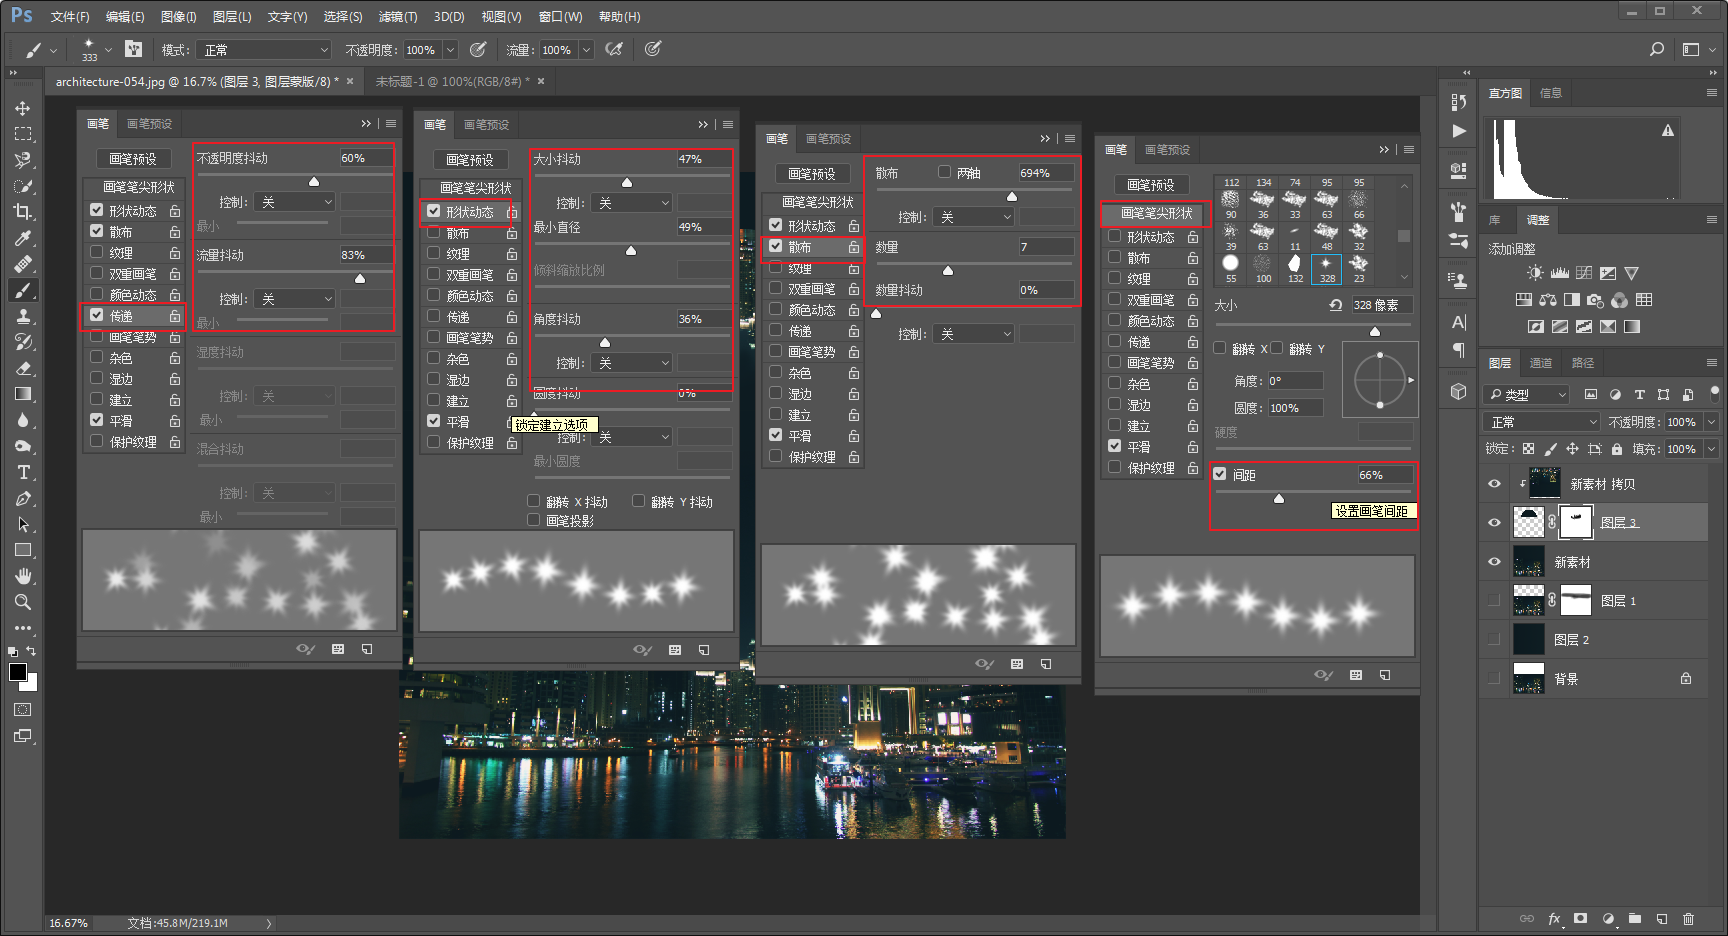Click the create new layer button
Screen dimensions: 1728x936
click(x=1662, y=918)
